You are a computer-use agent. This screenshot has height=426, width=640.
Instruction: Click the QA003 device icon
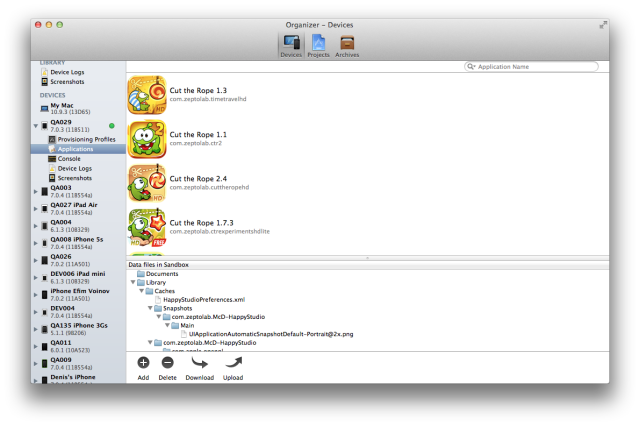tap(44, 191)
